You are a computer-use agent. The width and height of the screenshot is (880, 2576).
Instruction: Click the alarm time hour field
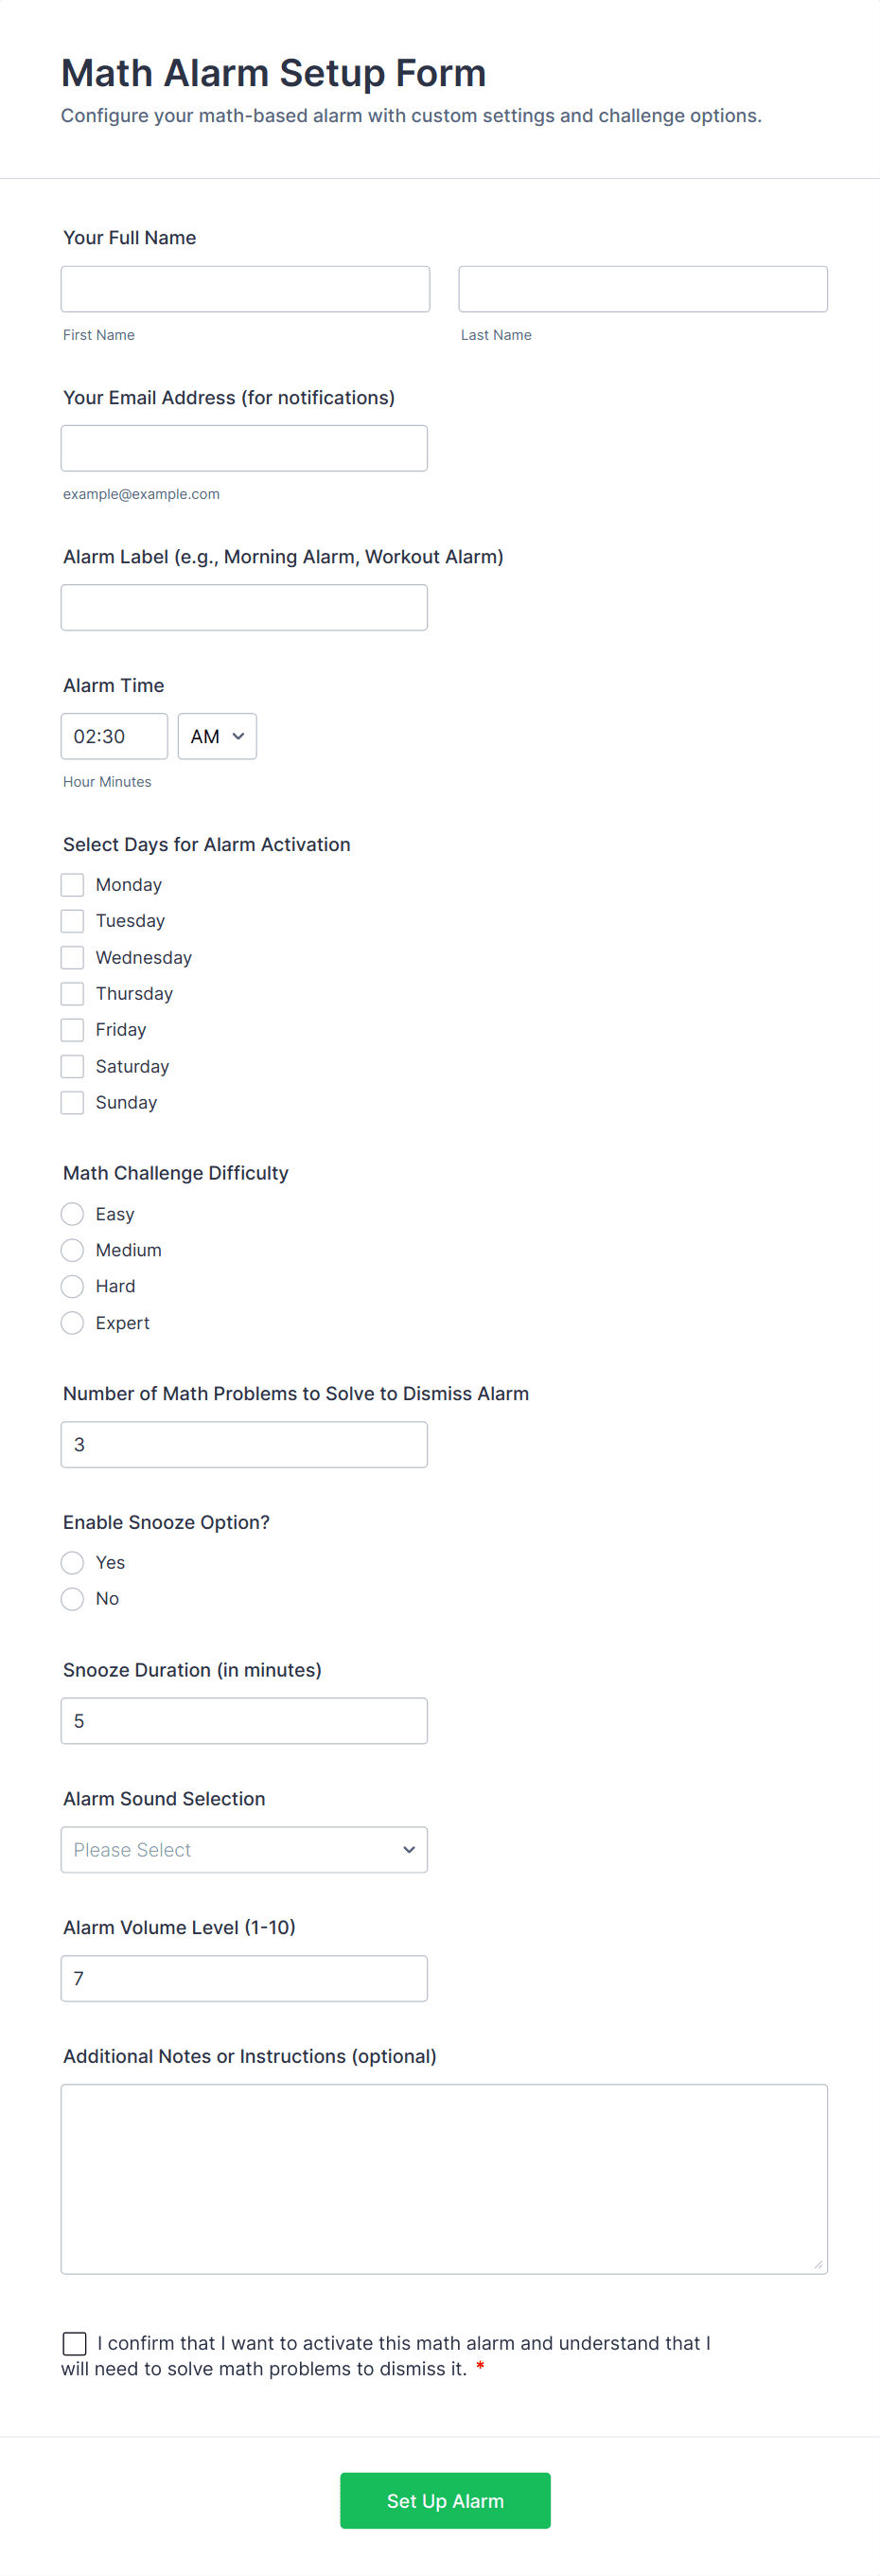click(113, 736)
